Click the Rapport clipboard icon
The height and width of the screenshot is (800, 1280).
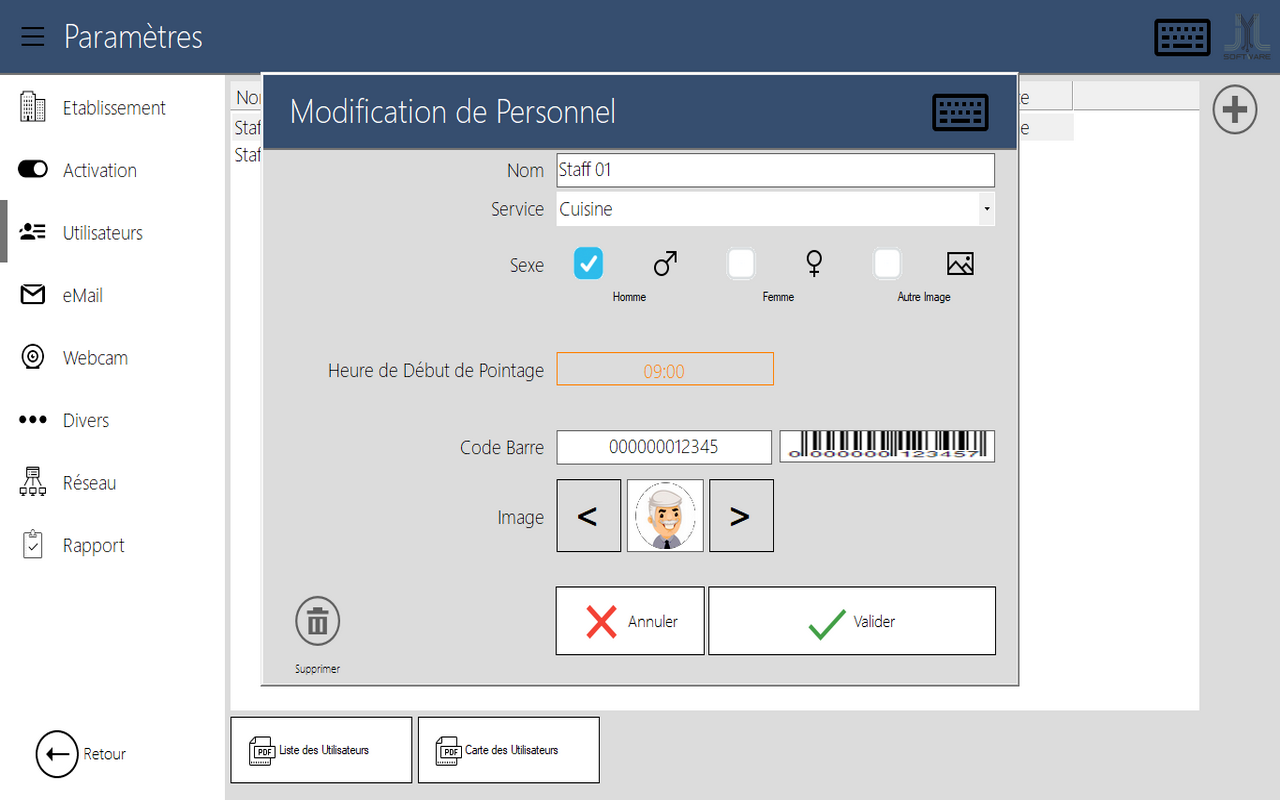(x=33, y=545)
